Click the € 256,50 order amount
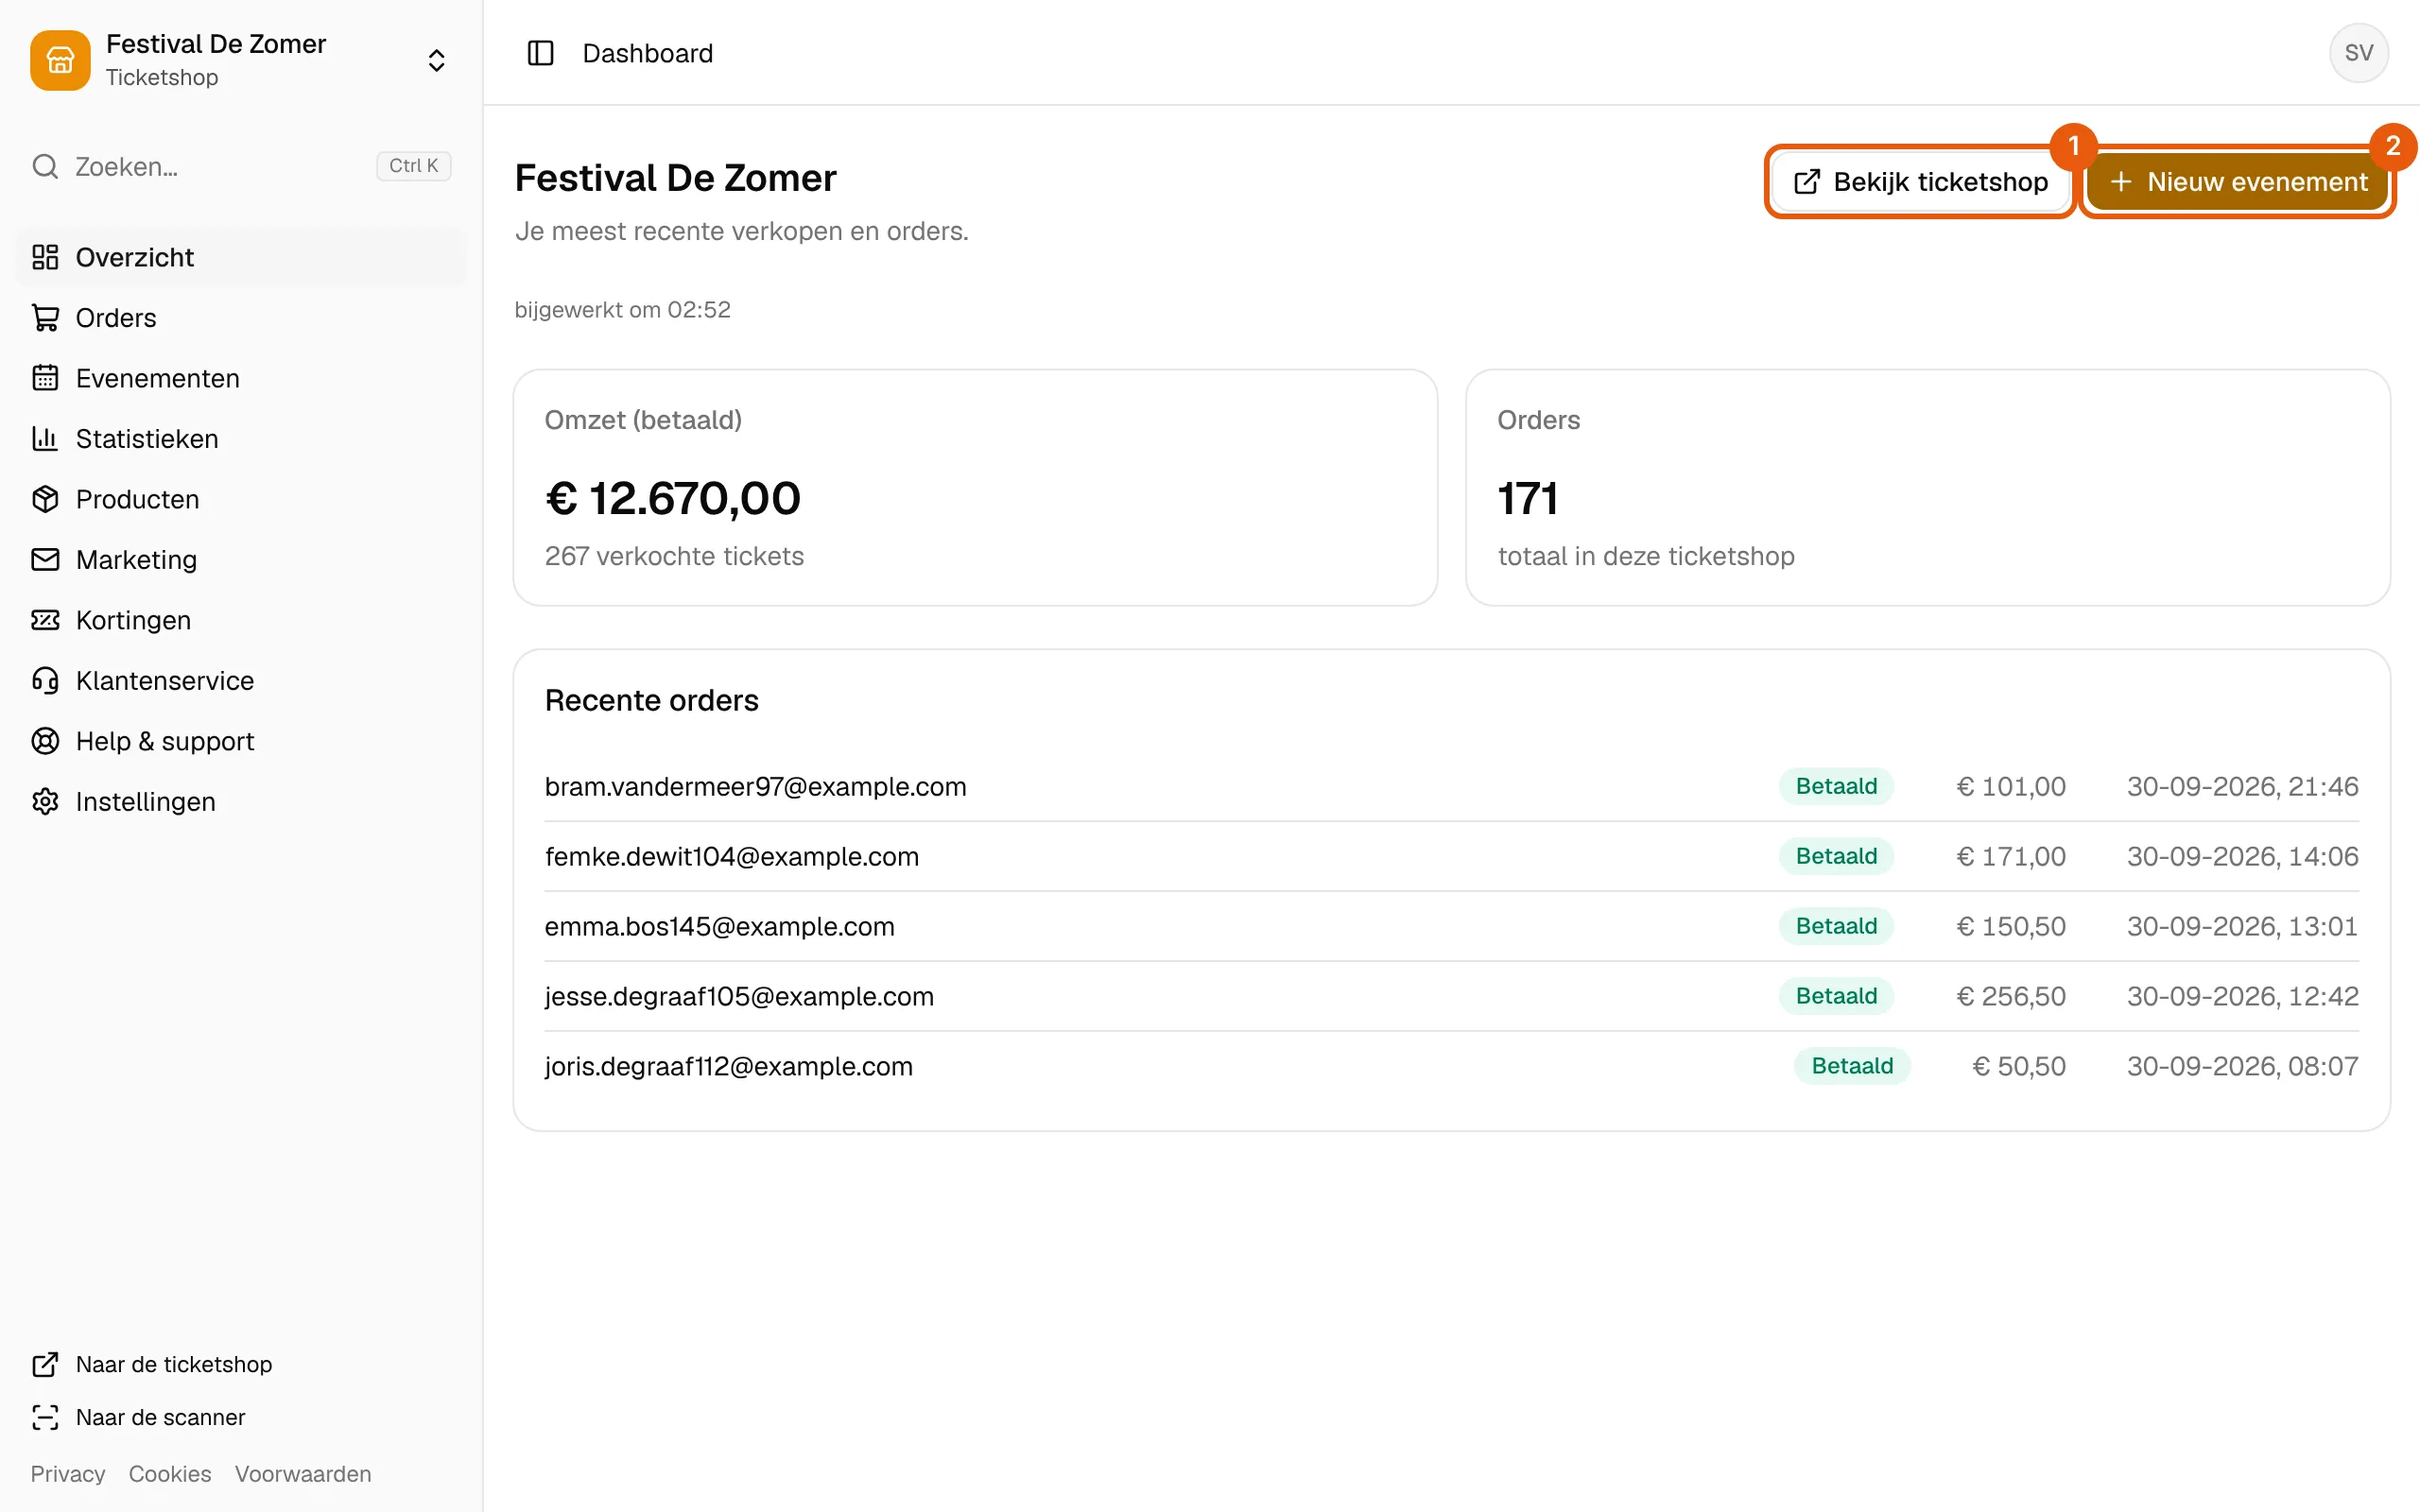The width and height of the screenshot is (2420, 1512). [2010, 996]
